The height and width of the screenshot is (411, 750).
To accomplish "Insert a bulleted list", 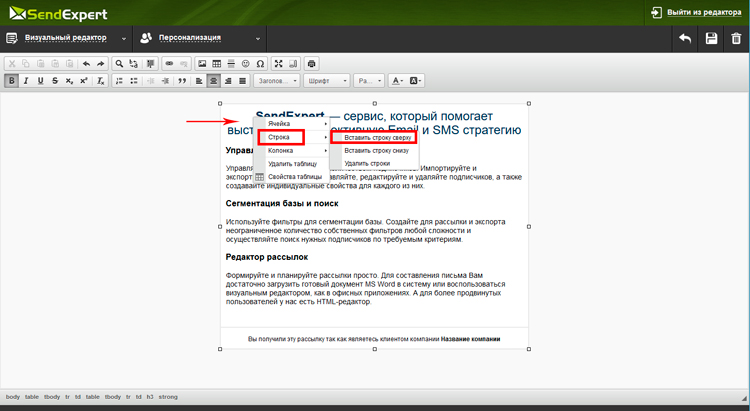I will [x=134, y=81].
